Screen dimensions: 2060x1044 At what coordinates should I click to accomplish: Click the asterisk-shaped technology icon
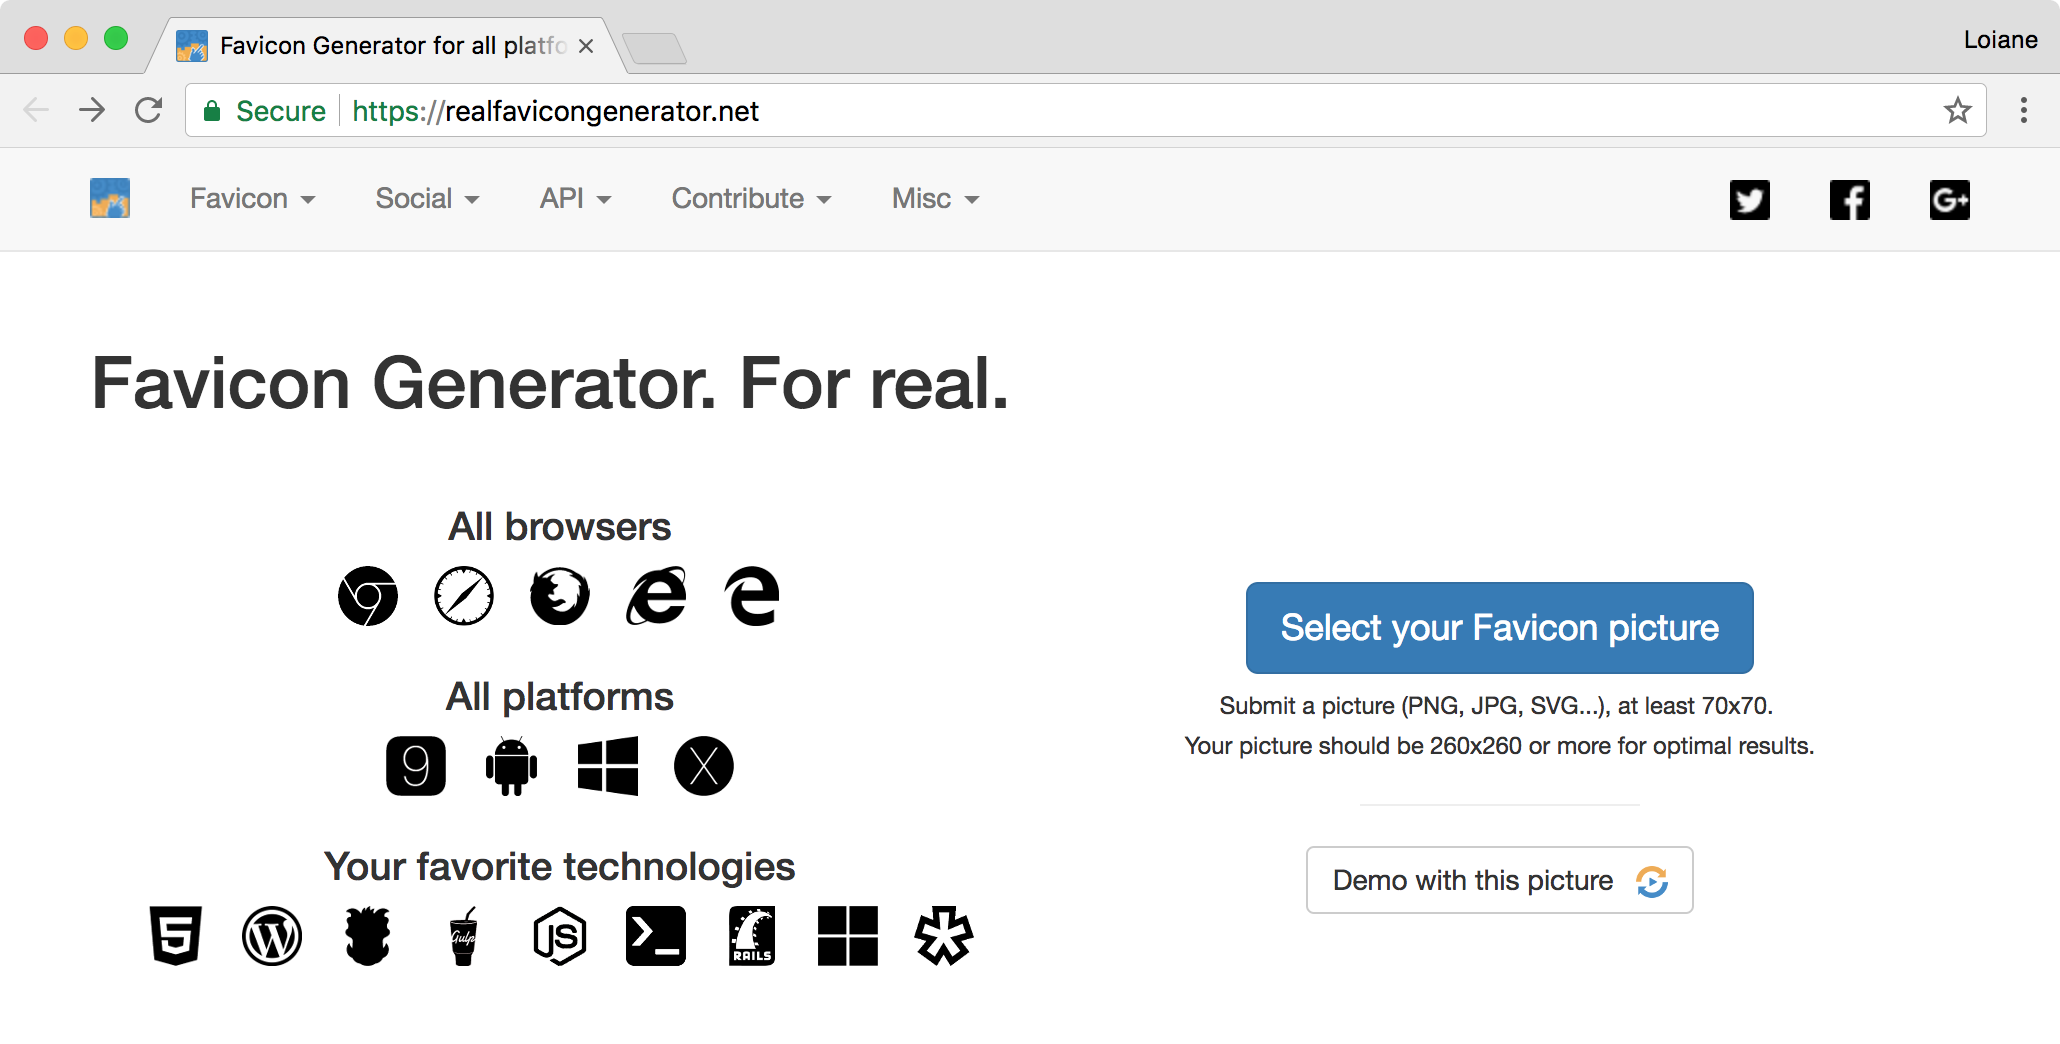click(x=944, y=936)
